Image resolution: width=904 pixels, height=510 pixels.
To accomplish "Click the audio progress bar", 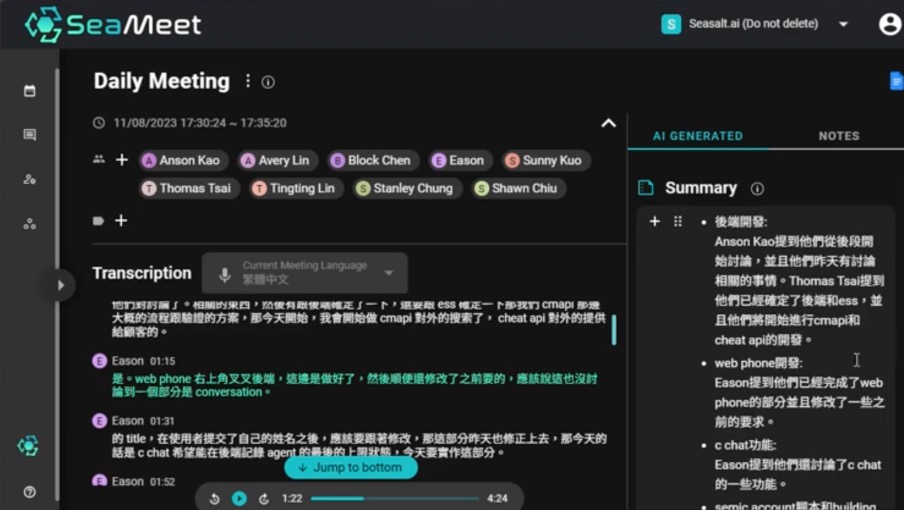I will 394,498.
